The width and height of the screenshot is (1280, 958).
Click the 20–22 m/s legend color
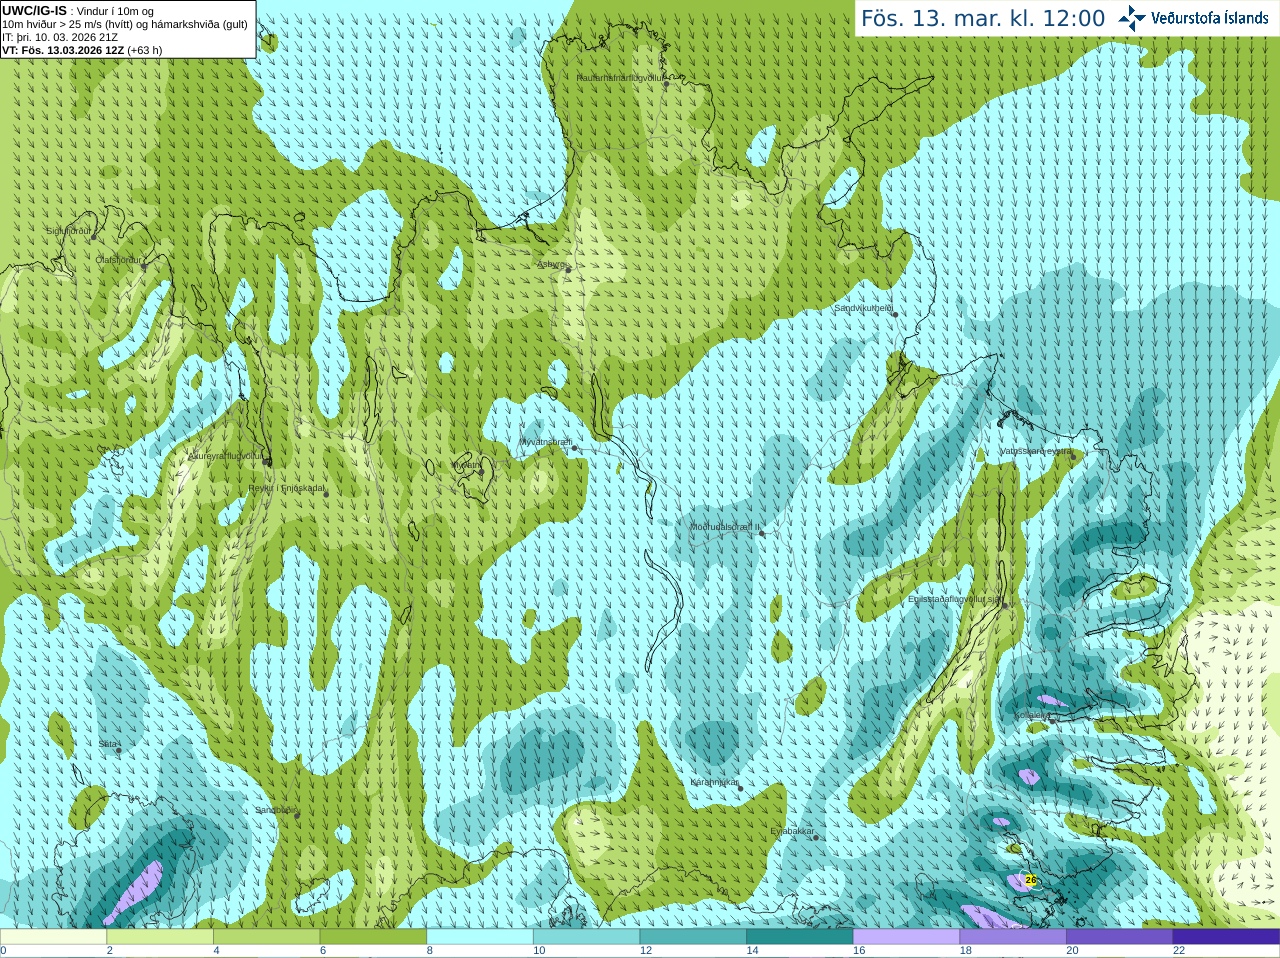pos(1120,937)
